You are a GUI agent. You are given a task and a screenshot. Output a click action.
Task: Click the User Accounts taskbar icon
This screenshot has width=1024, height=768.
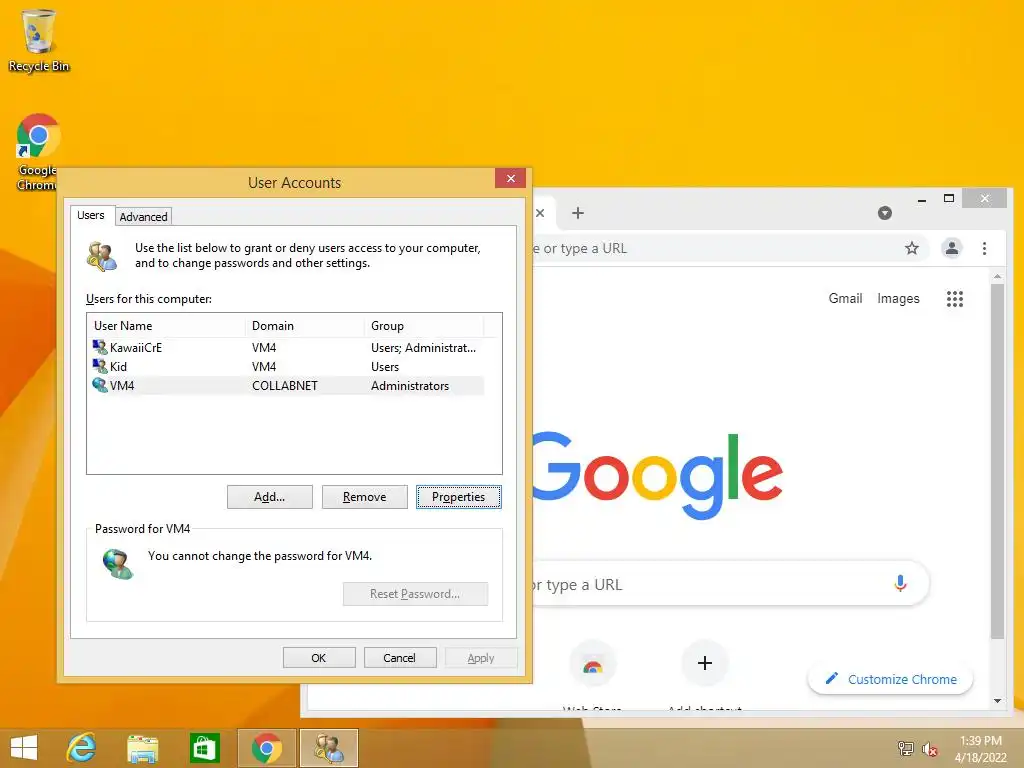(328, 748)
